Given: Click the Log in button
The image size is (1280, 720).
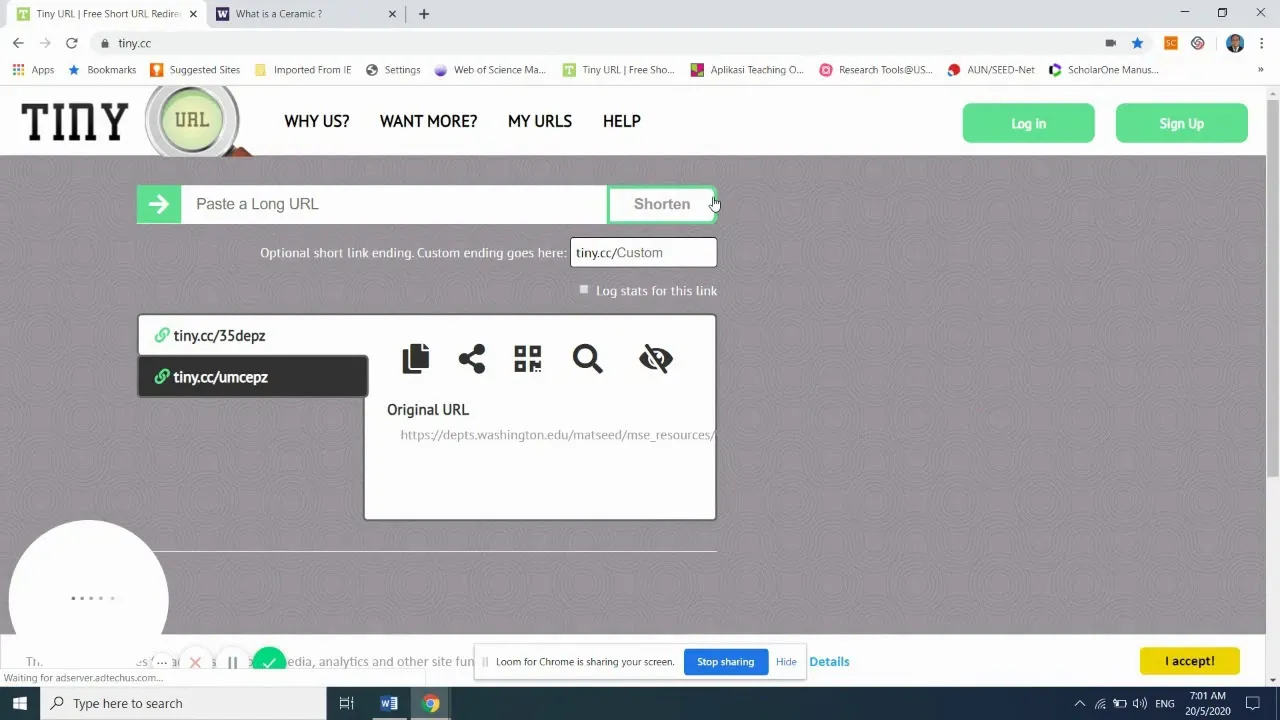Looking at the screenshot, I should 1028,124.
